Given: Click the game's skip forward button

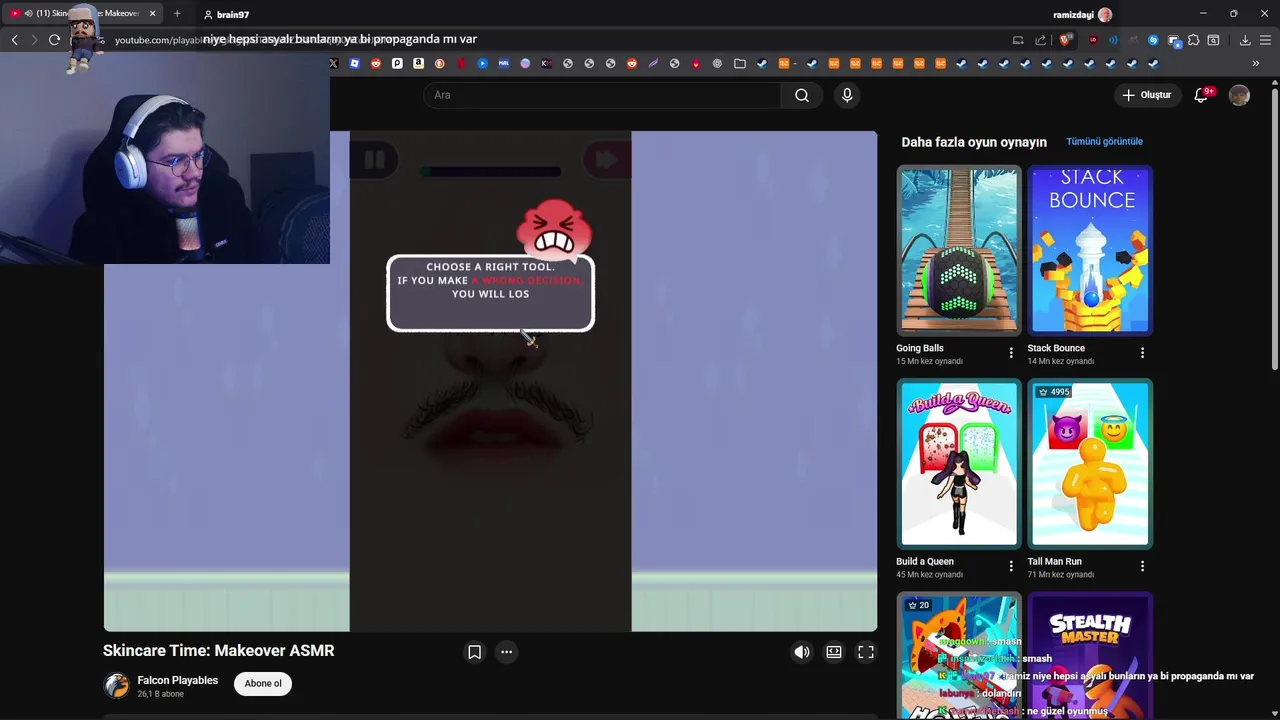Looking at the screenshot, I should [x=606, y=160].
